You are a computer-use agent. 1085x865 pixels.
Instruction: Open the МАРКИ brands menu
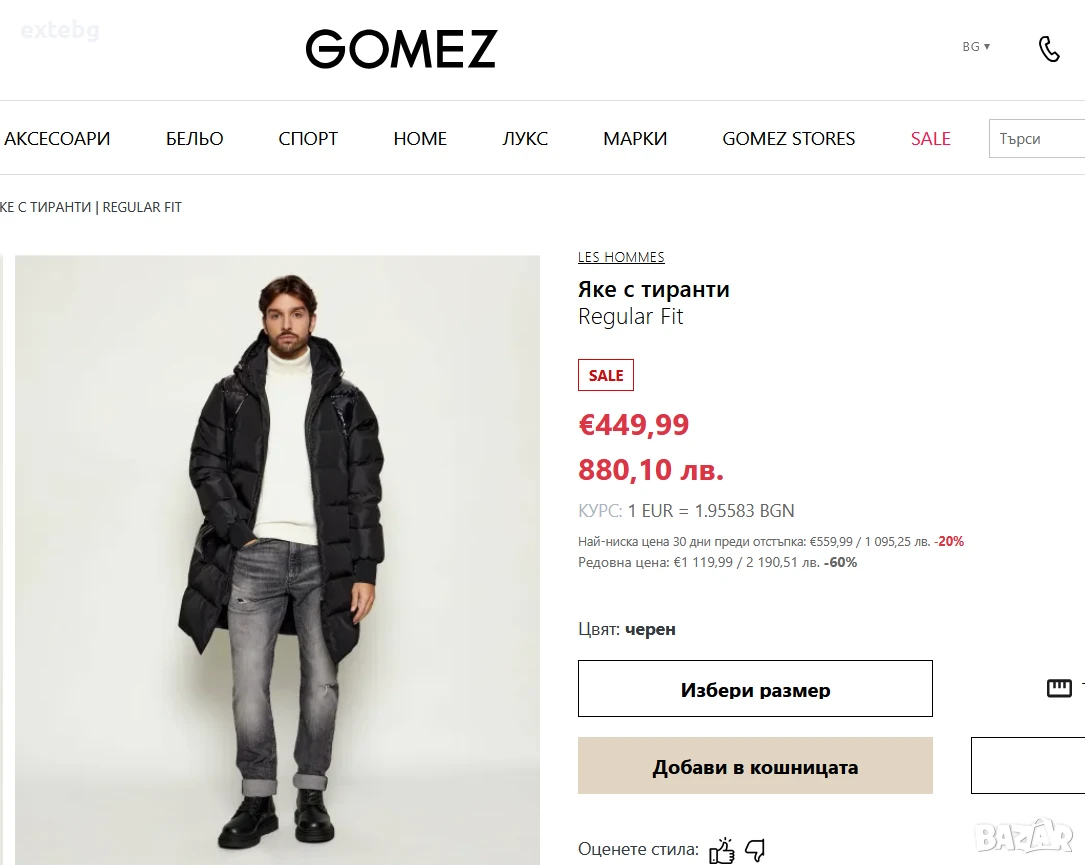(635, 138)
